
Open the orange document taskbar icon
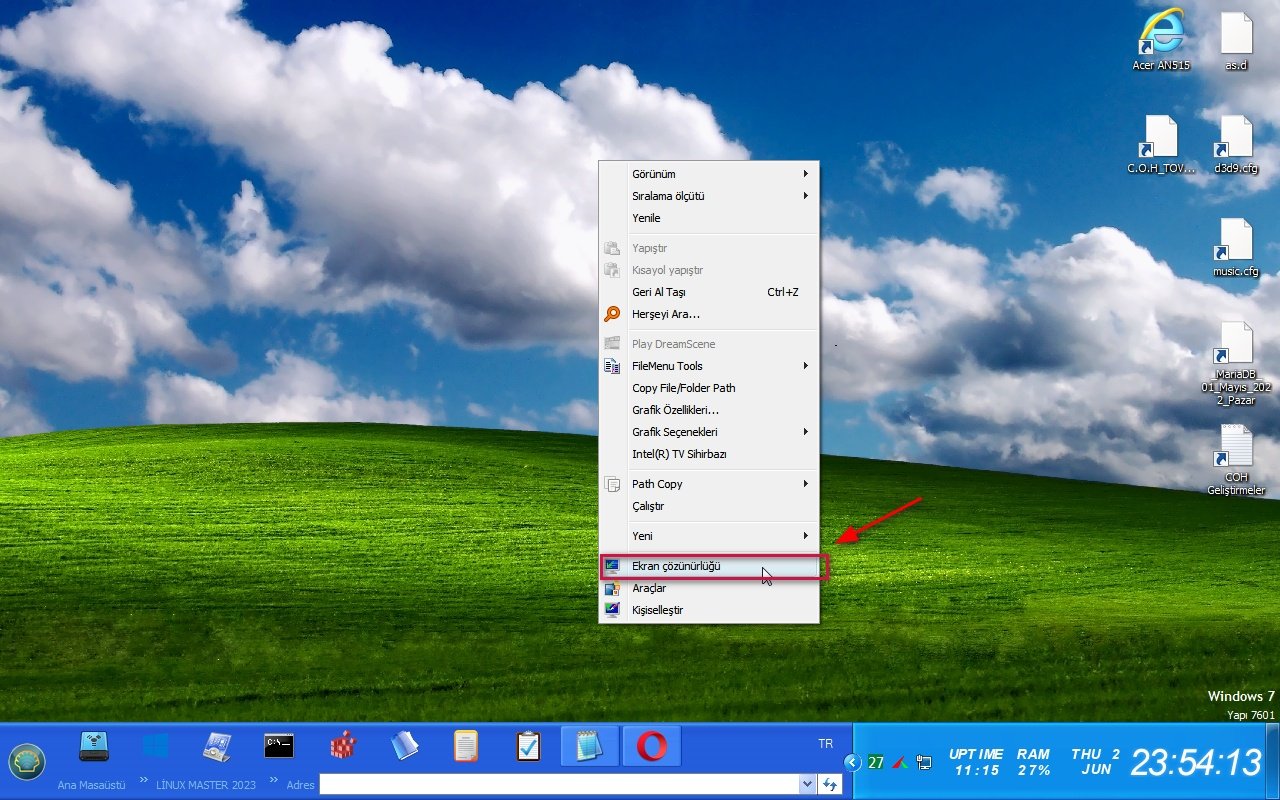[465, 746]
